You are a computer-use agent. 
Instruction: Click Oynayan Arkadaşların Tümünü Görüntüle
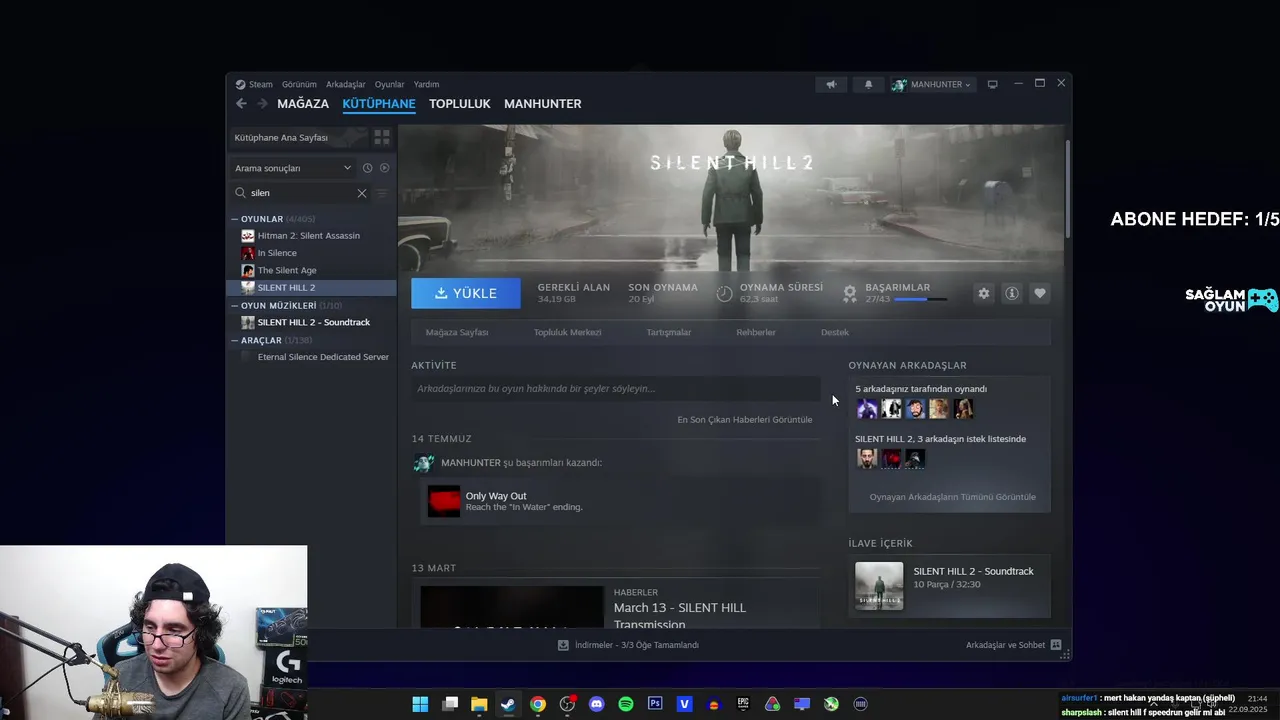point(953,497)
